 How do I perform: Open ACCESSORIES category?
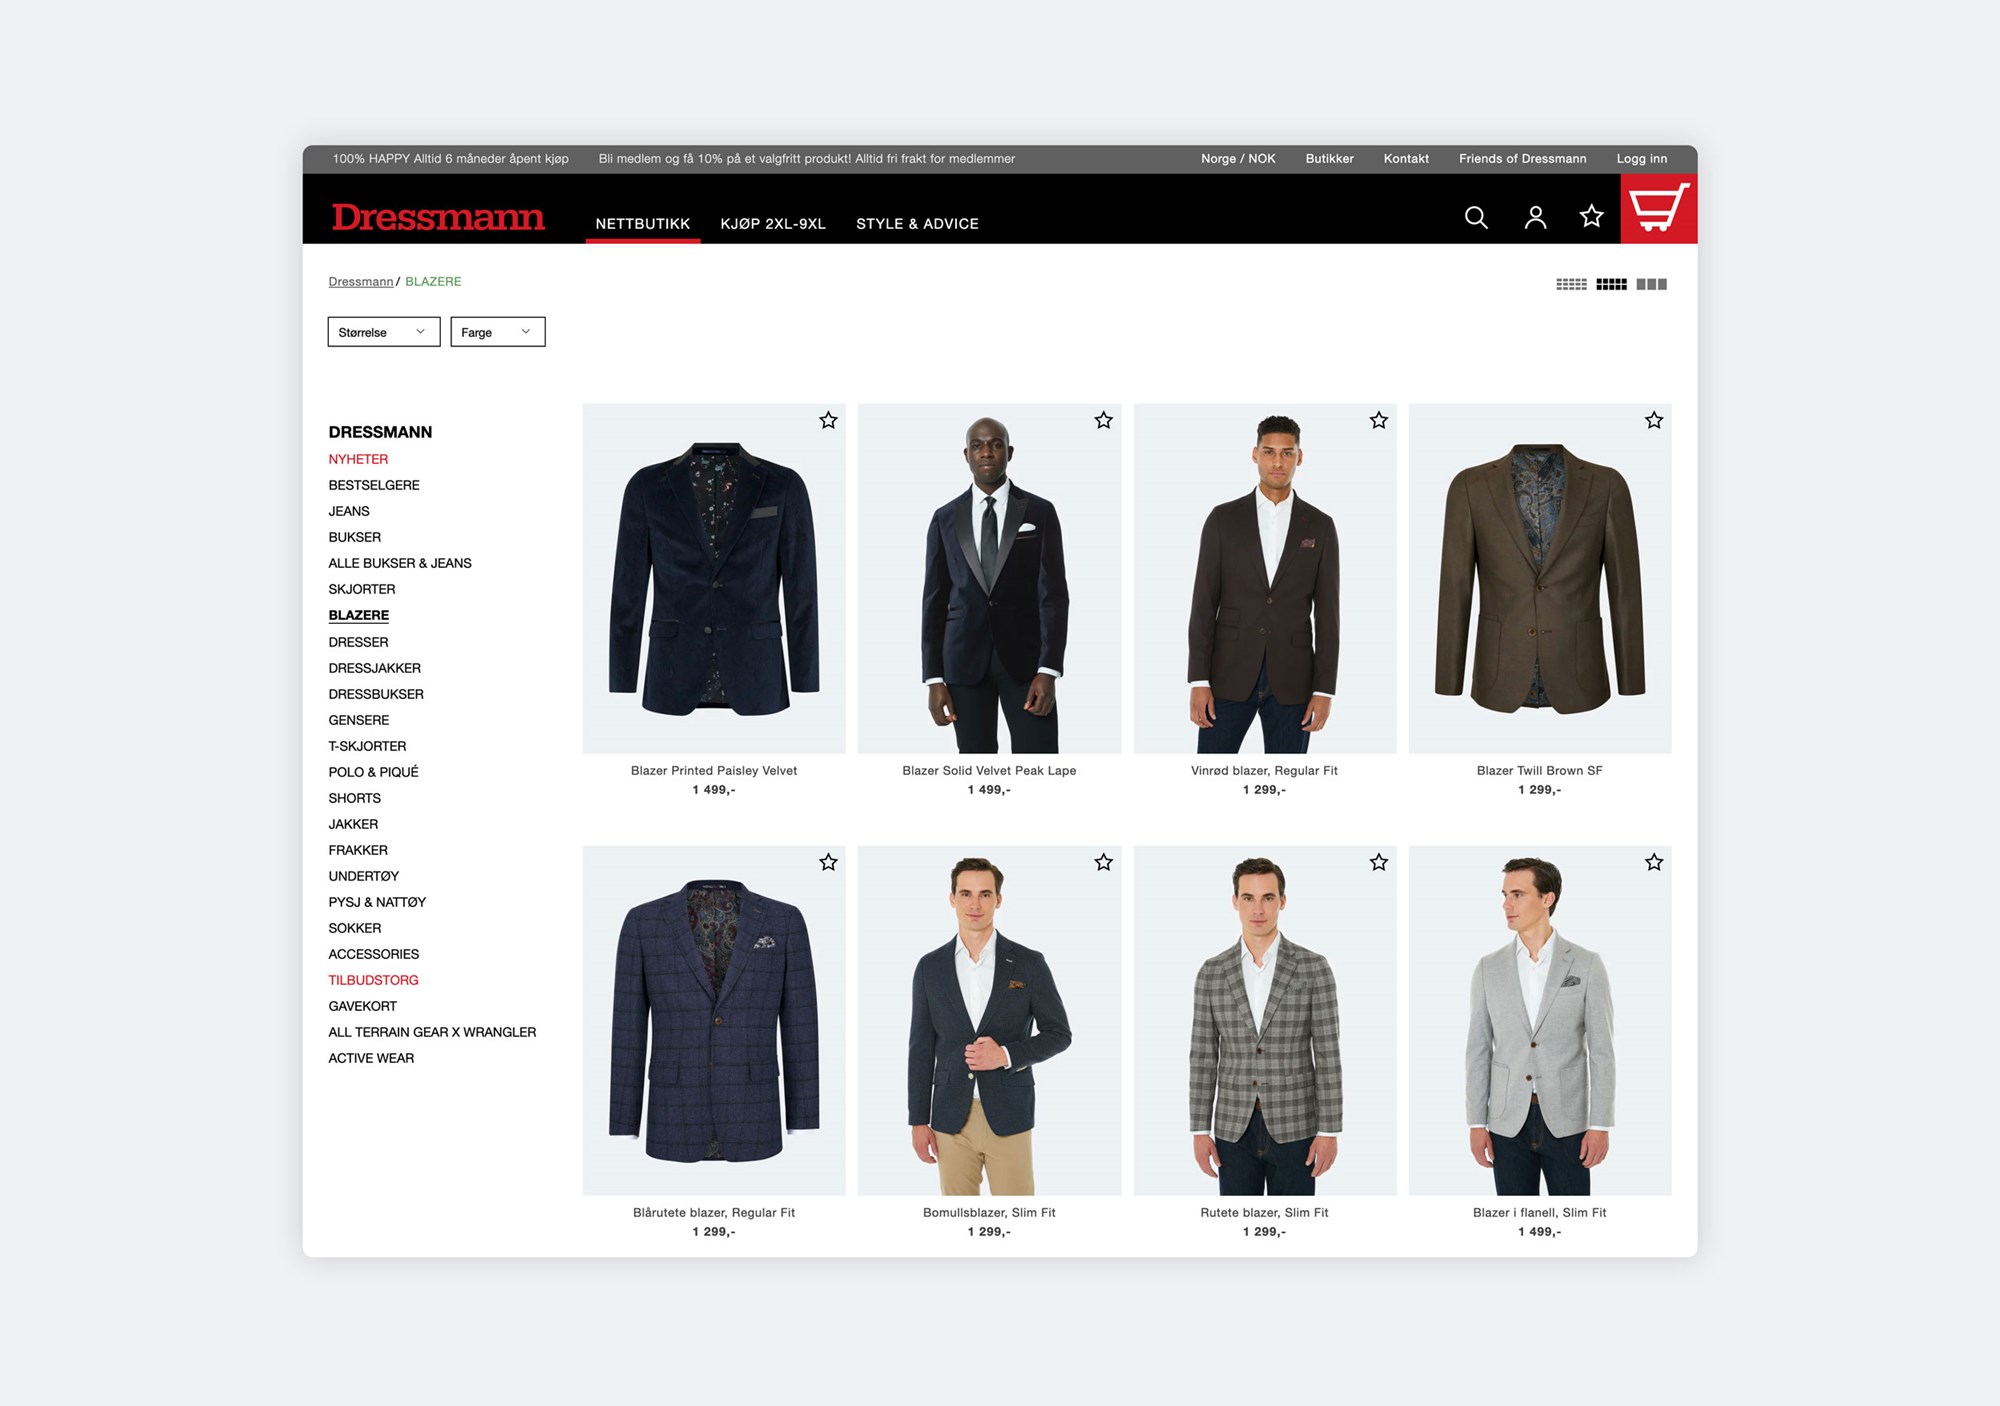coord(374,954)
